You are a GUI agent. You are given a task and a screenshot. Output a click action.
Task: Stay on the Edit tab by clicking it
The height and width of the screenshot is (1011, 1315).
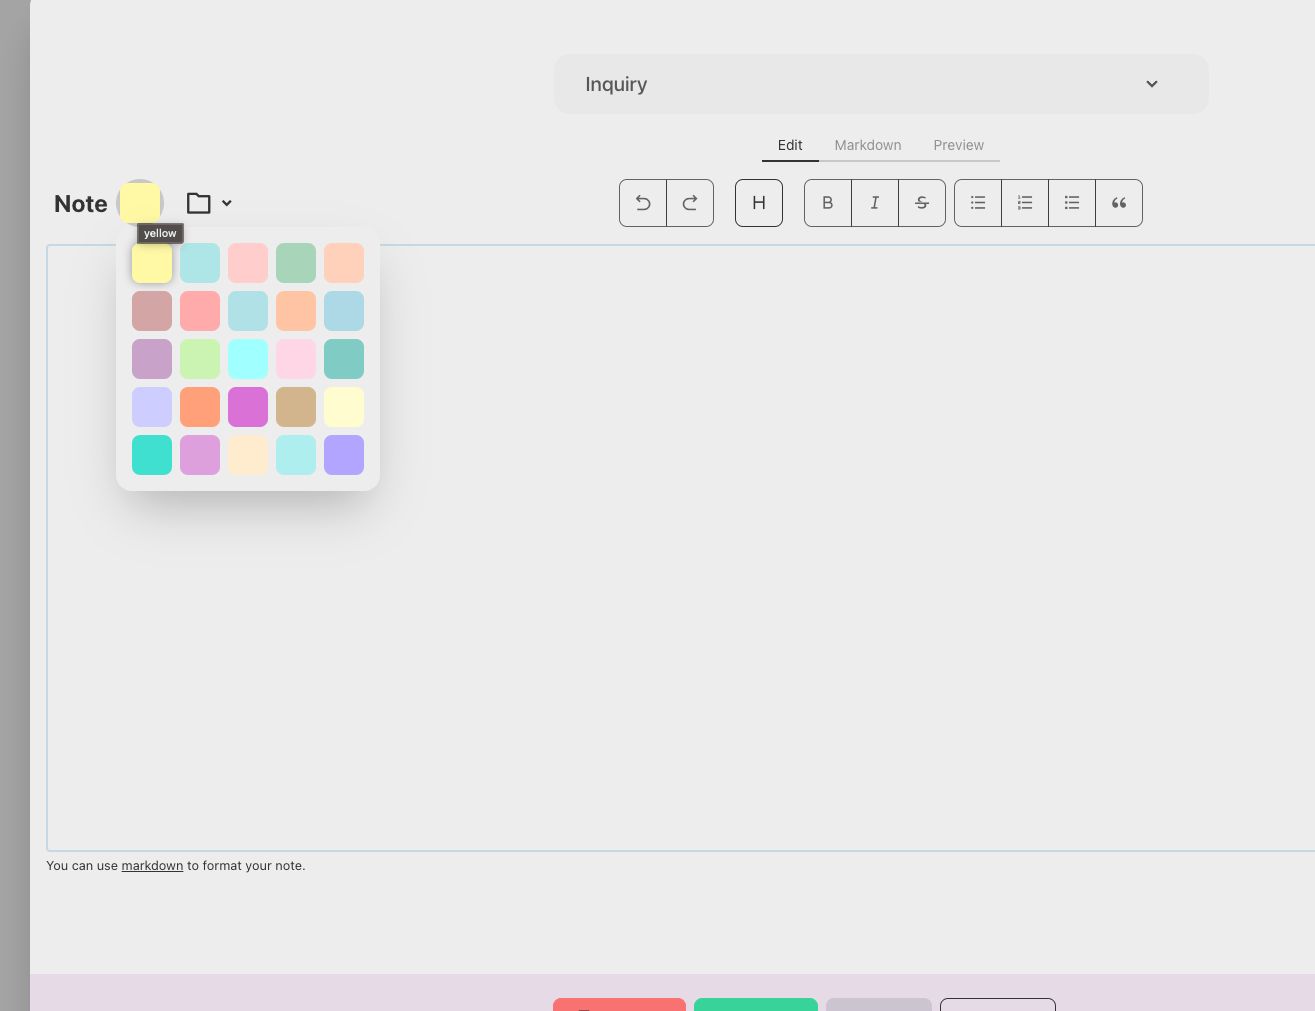(790, 145)
